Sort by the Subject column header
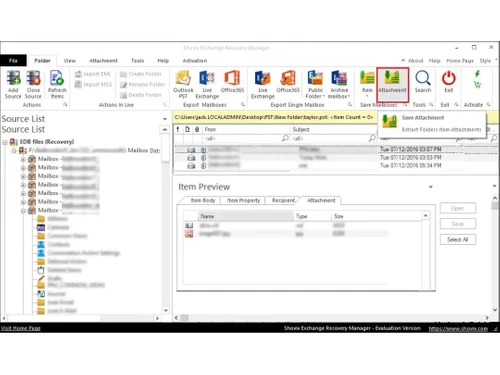 (x=334, y=129)
